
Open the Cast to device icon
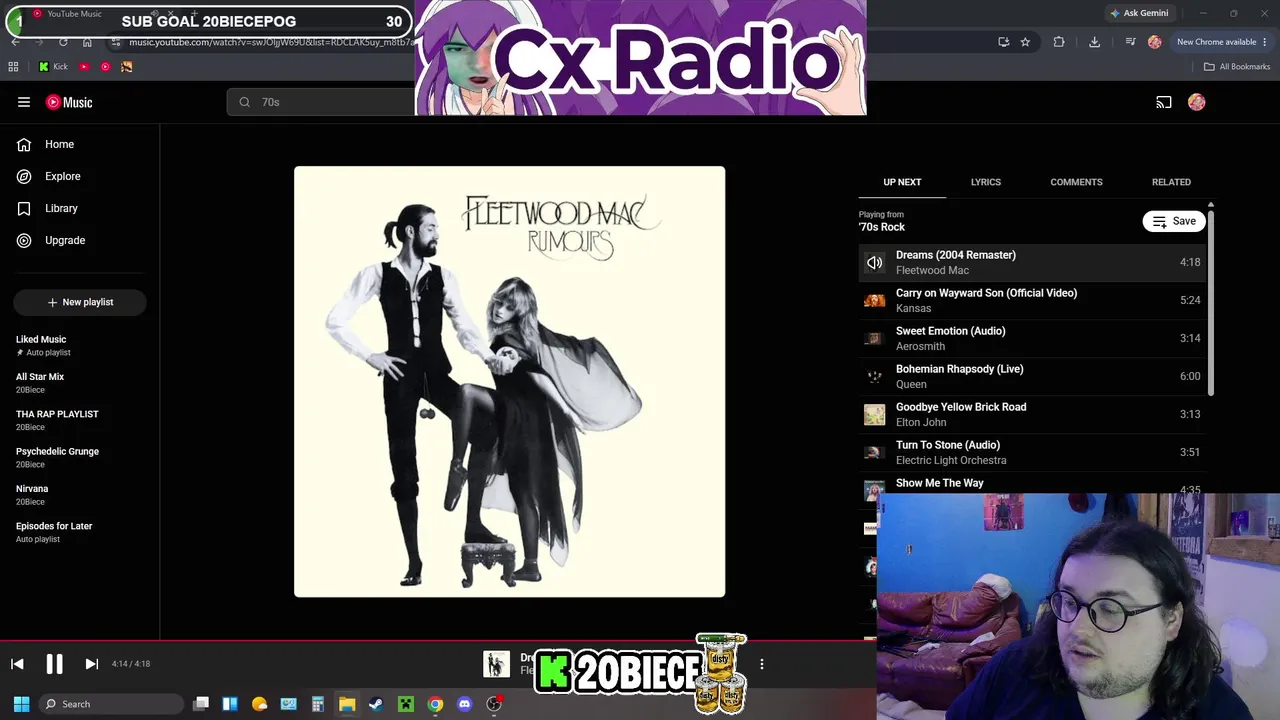pyautogui.click(x=1164, y=102)
